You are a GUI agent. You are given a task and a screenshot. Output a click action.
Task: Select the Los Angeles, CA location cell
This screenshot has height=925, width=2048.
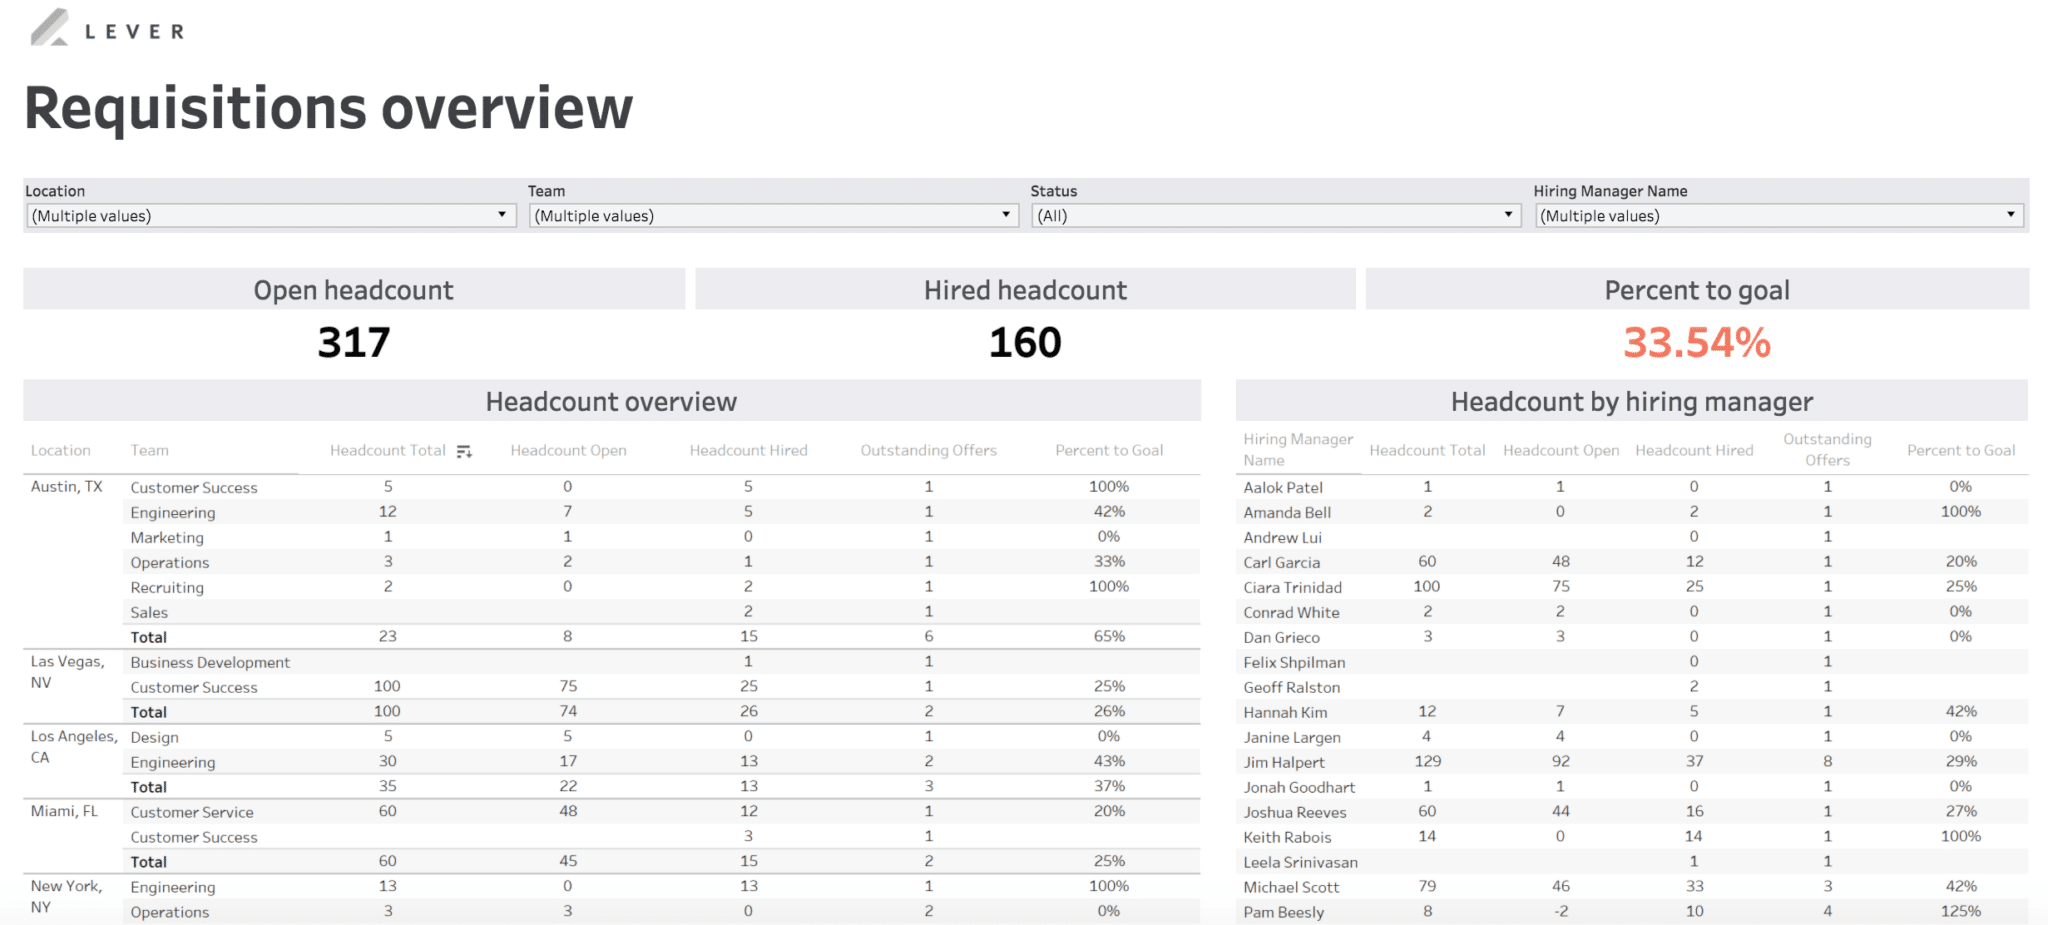(x=73, y=747)
